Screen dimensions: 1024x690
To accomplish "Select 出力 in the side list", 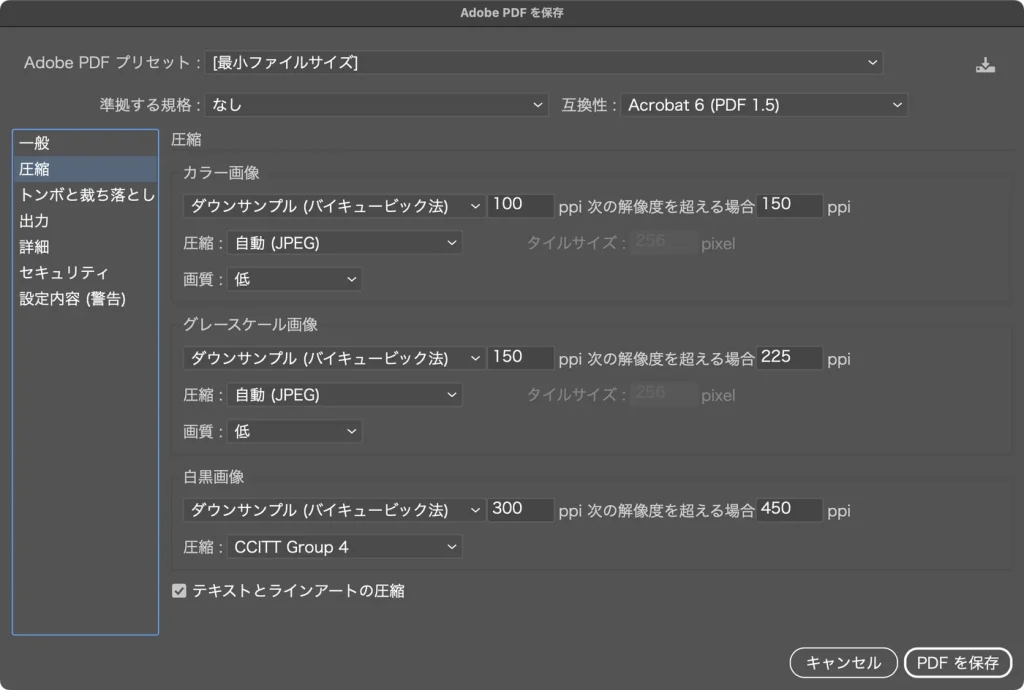I will click(85, 221).
